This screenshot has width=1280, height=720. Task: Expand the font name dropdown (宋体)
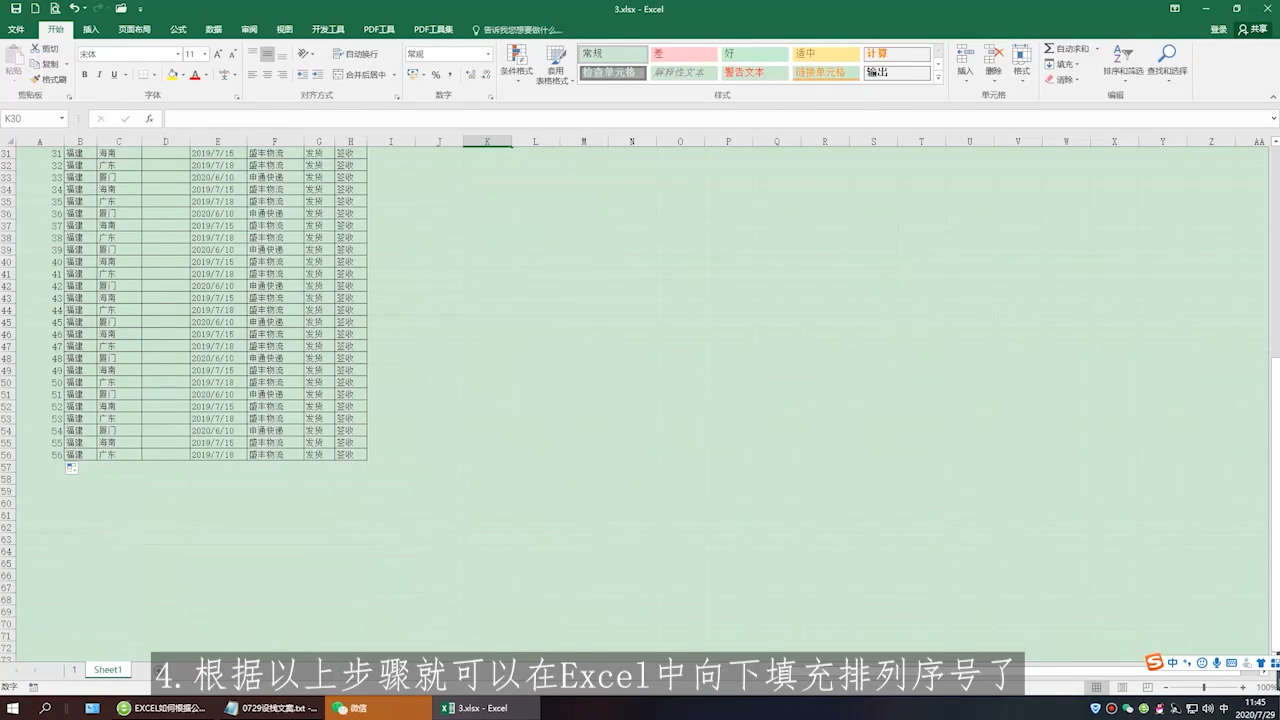pyautogui.click(x=178, y=54)
